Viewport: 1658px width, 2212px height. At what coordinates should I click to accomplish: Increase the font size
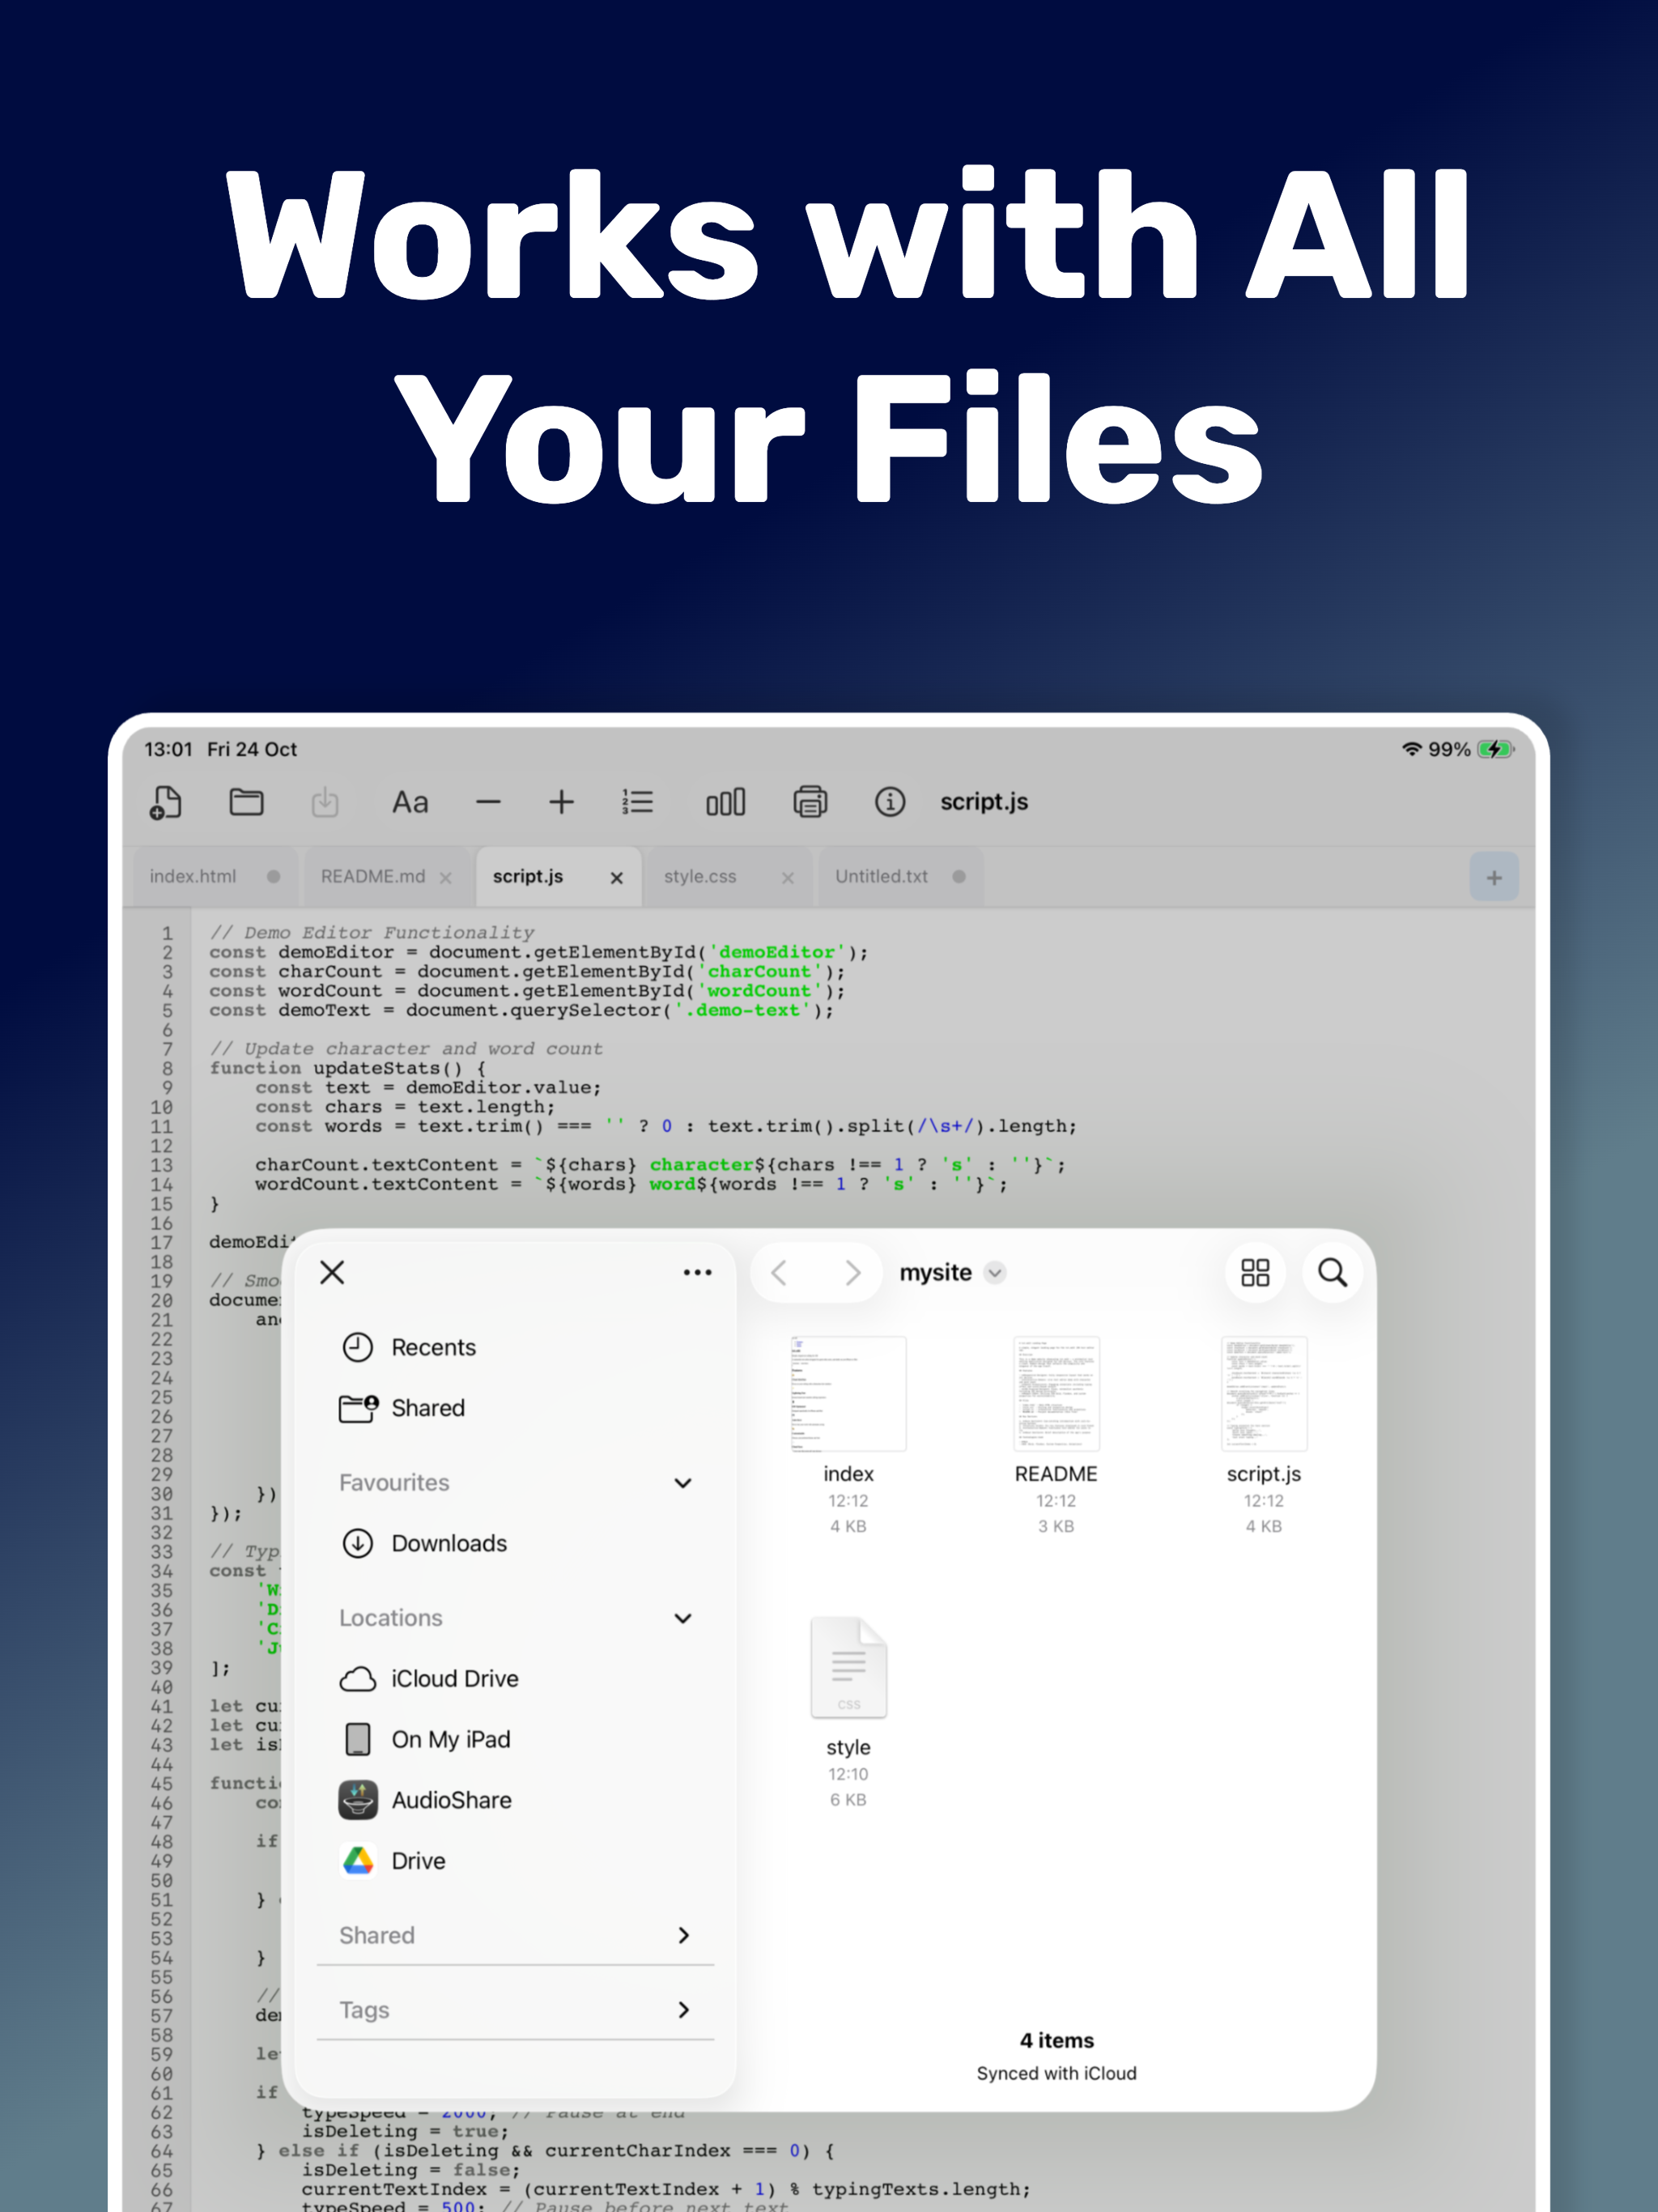(562, 801)
